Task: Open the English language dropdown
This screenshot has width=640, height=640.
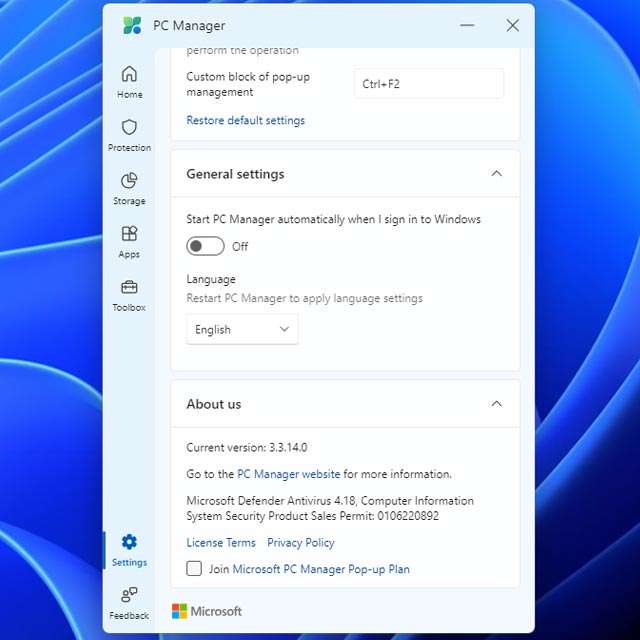Action: pyautogui.click(x=242, y=330)
